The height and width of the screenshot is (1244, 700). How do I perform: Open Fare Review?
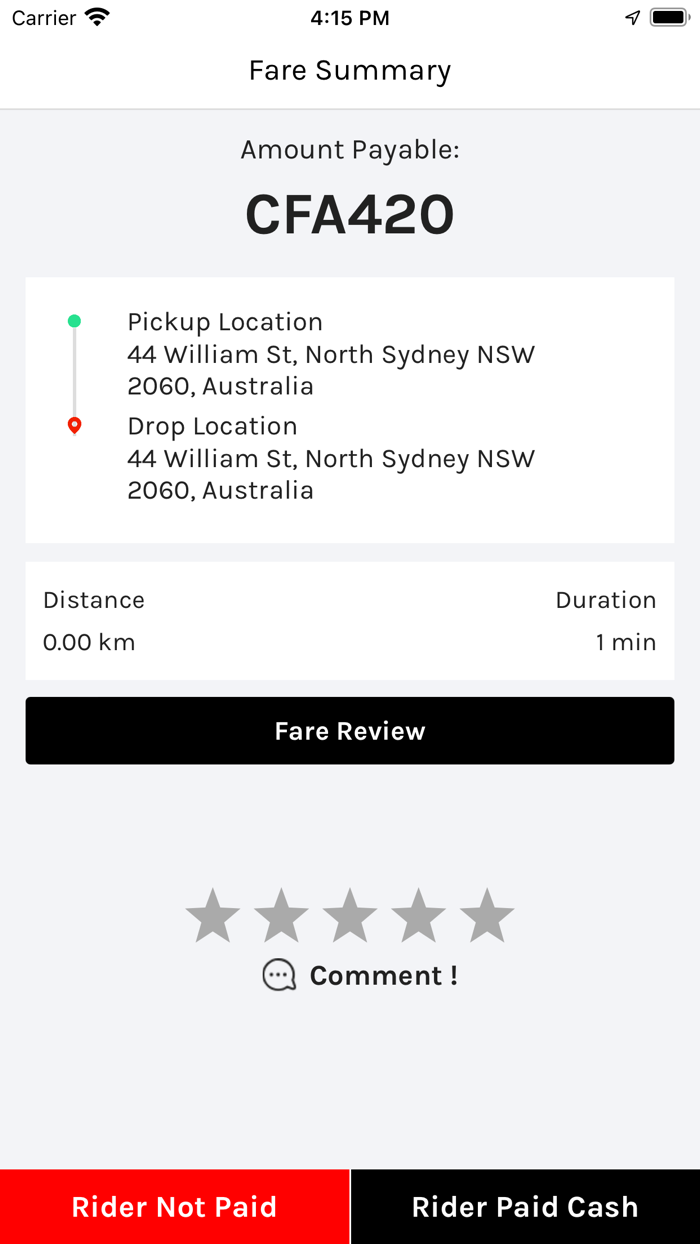(x=350, y=730)
